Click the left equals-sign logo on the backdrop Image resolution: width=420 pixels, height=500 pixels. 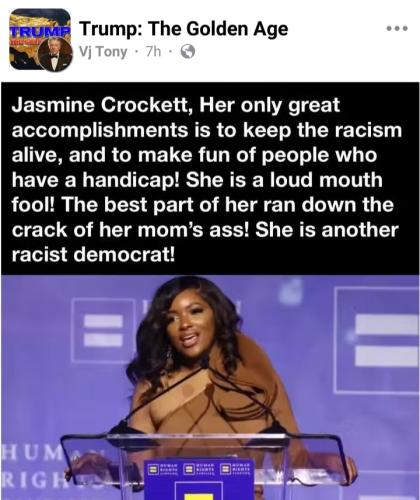point(103,330)
